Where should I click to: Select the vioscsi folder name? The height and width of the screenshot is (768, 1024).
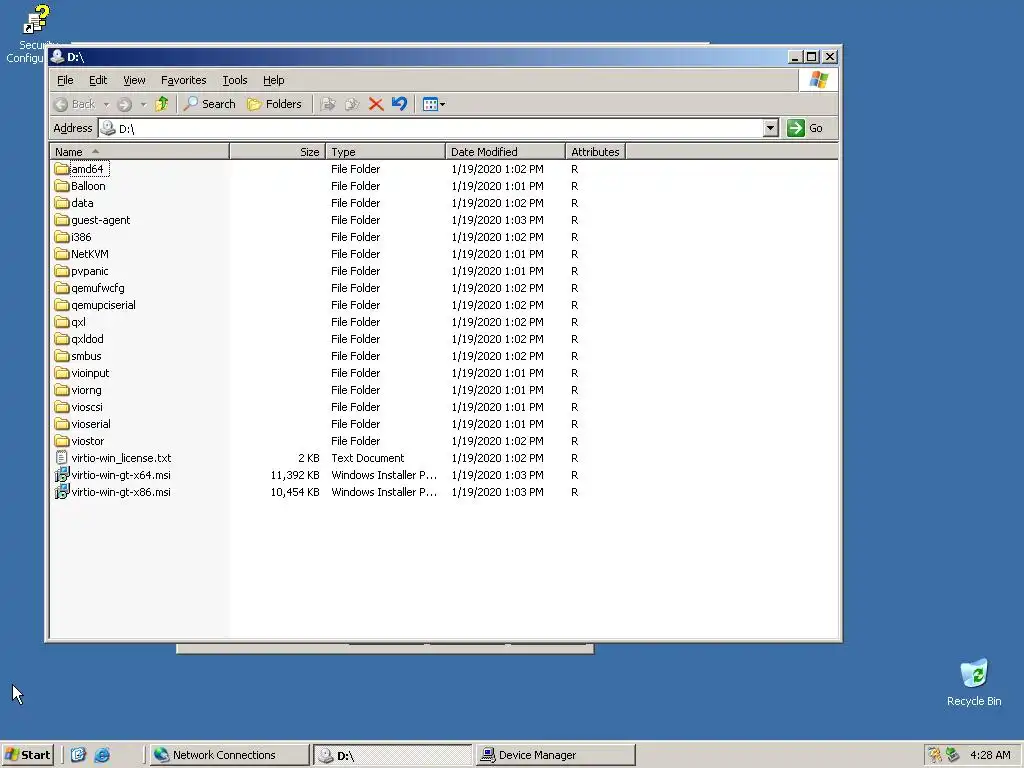pyautogui.click(x=87, y=407)
